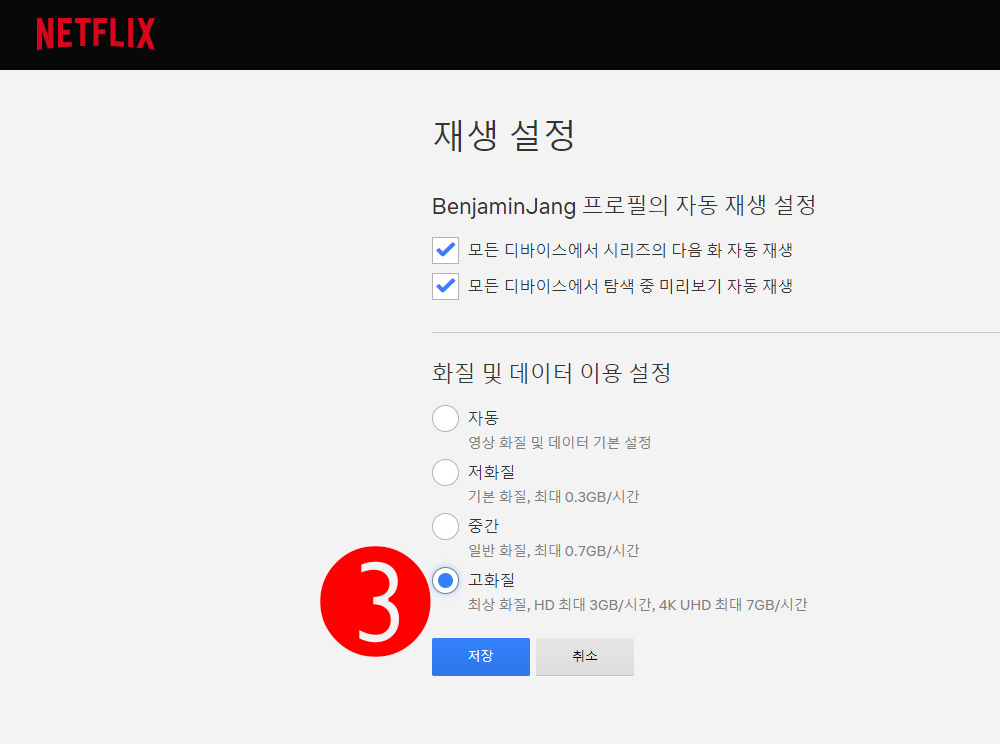Select the 중간 radio button
Screen dimensions: 1000x744
click(x=445, y=527)
